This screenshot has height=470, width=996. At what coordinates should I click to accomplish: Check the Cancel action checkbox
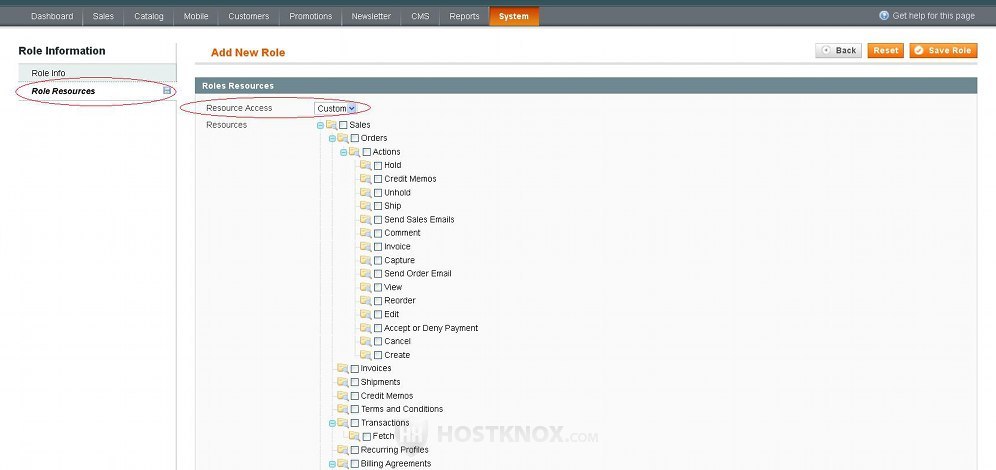378,342
